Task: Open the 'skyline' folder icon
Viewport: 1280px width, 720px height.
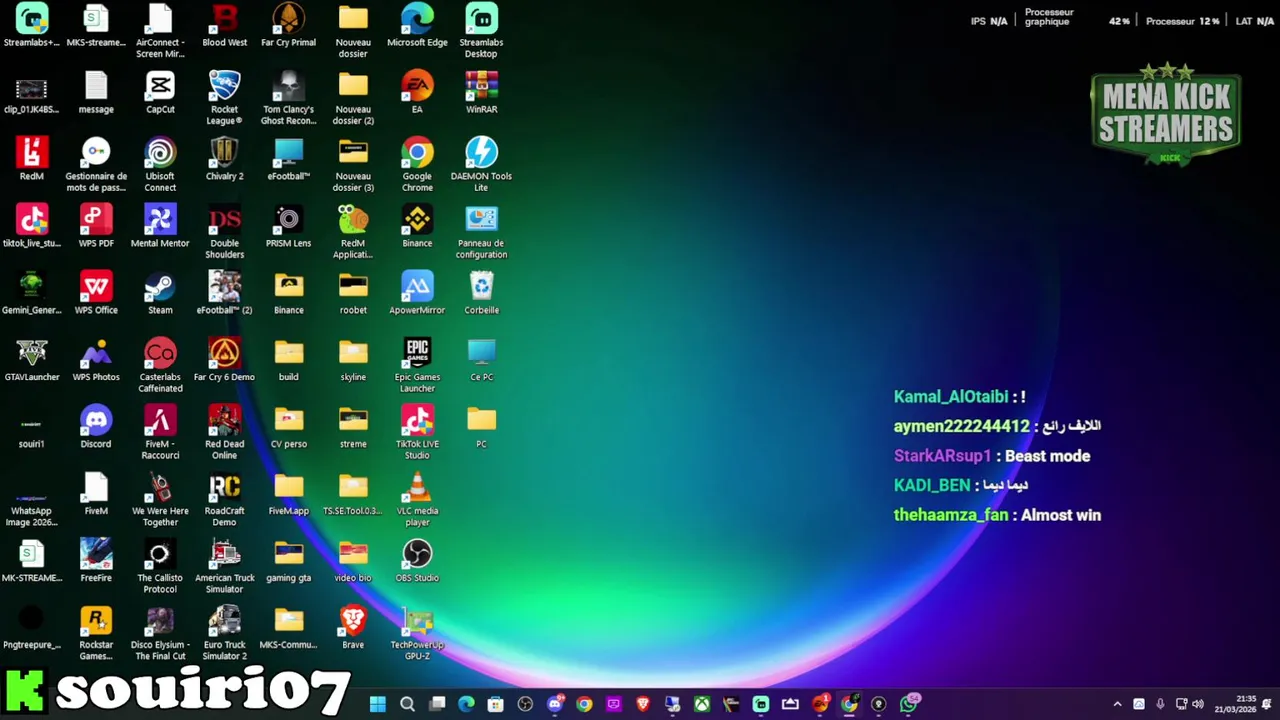Action: [x=353, y=361]
